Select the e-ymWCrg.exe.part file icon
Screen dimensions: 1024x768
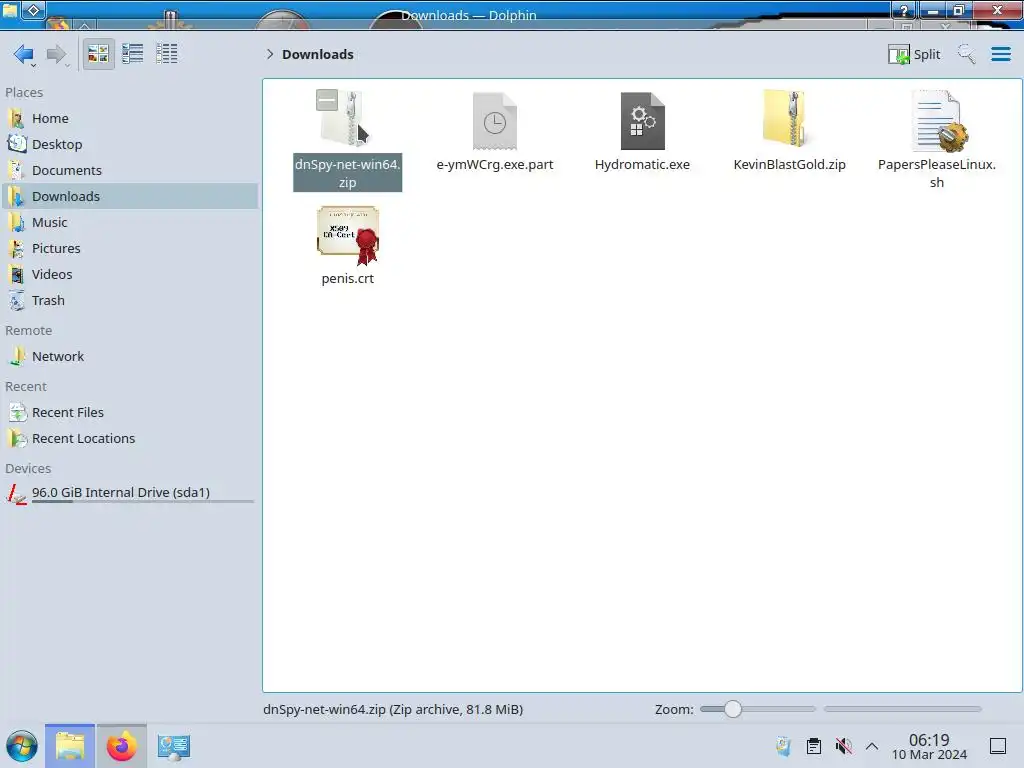click(494, 121)
